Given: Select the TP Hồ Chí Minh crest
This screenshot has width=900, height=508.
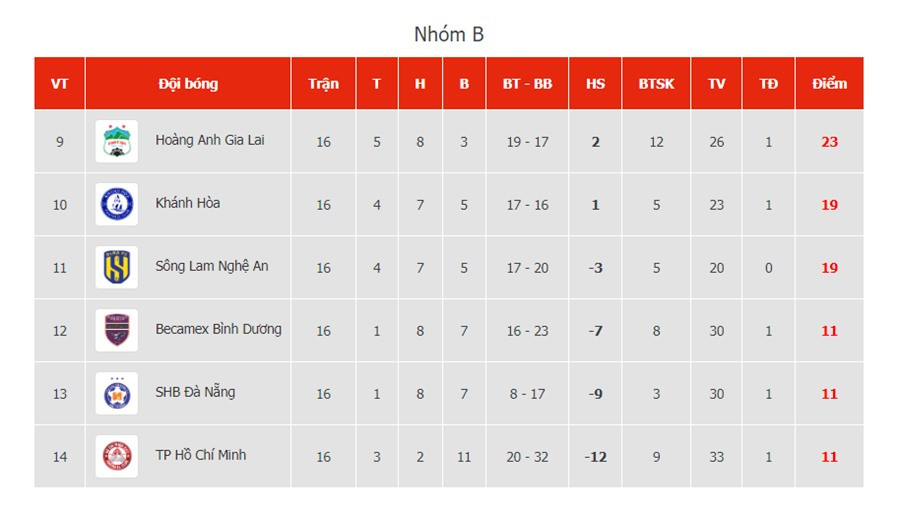Looking at the screenshot, I should coord(116,456).
